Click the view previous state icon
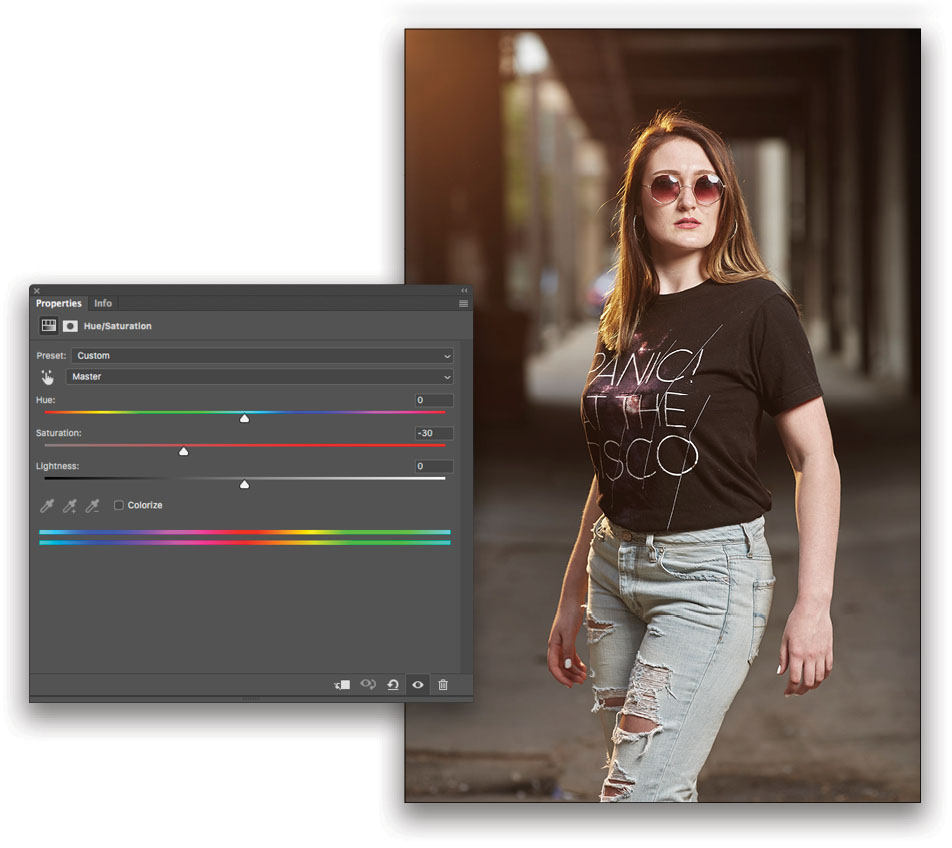 (x=367, y=685)
